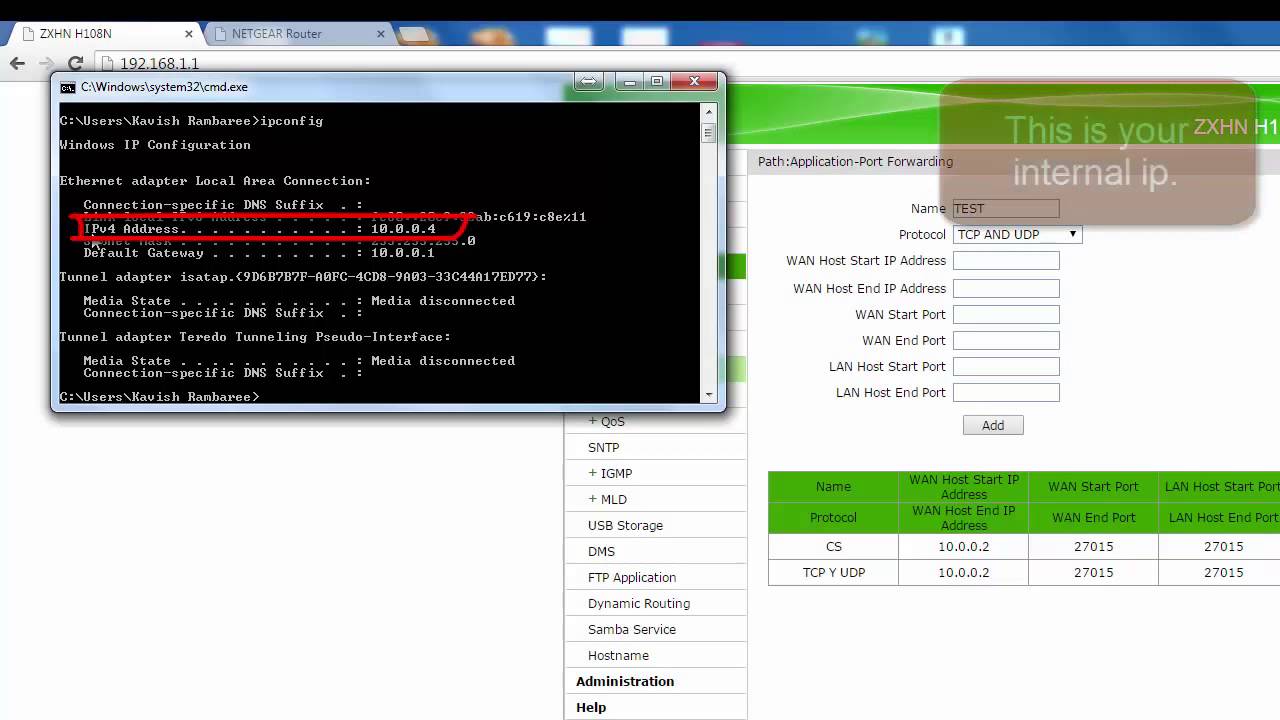Open the Help section
Image resolution: width=1280 pixels, height=720 pixels.
click(591, 708)
